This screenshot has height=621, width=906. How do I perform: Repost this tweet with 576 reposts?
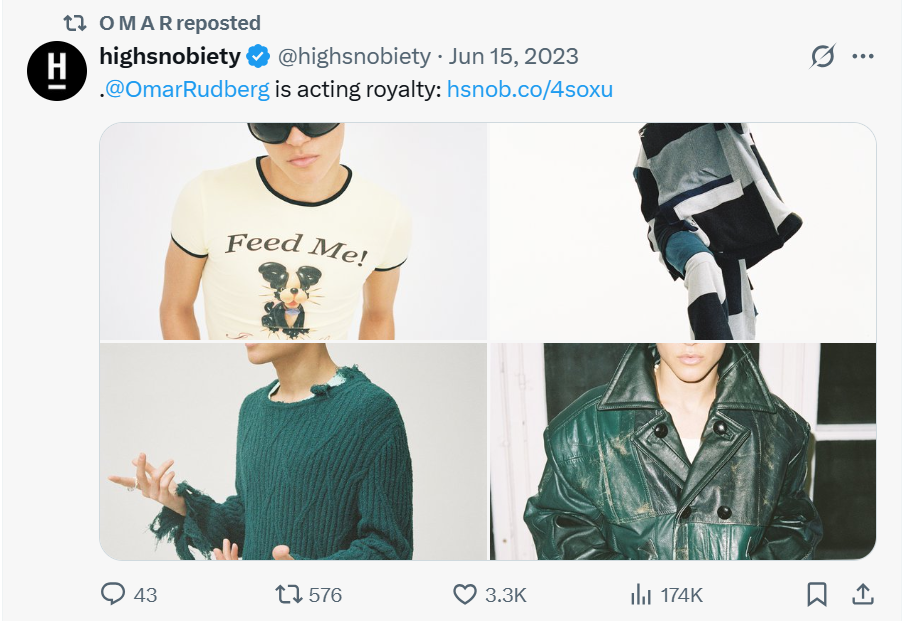pyautogui.click(x=288, y=594)
